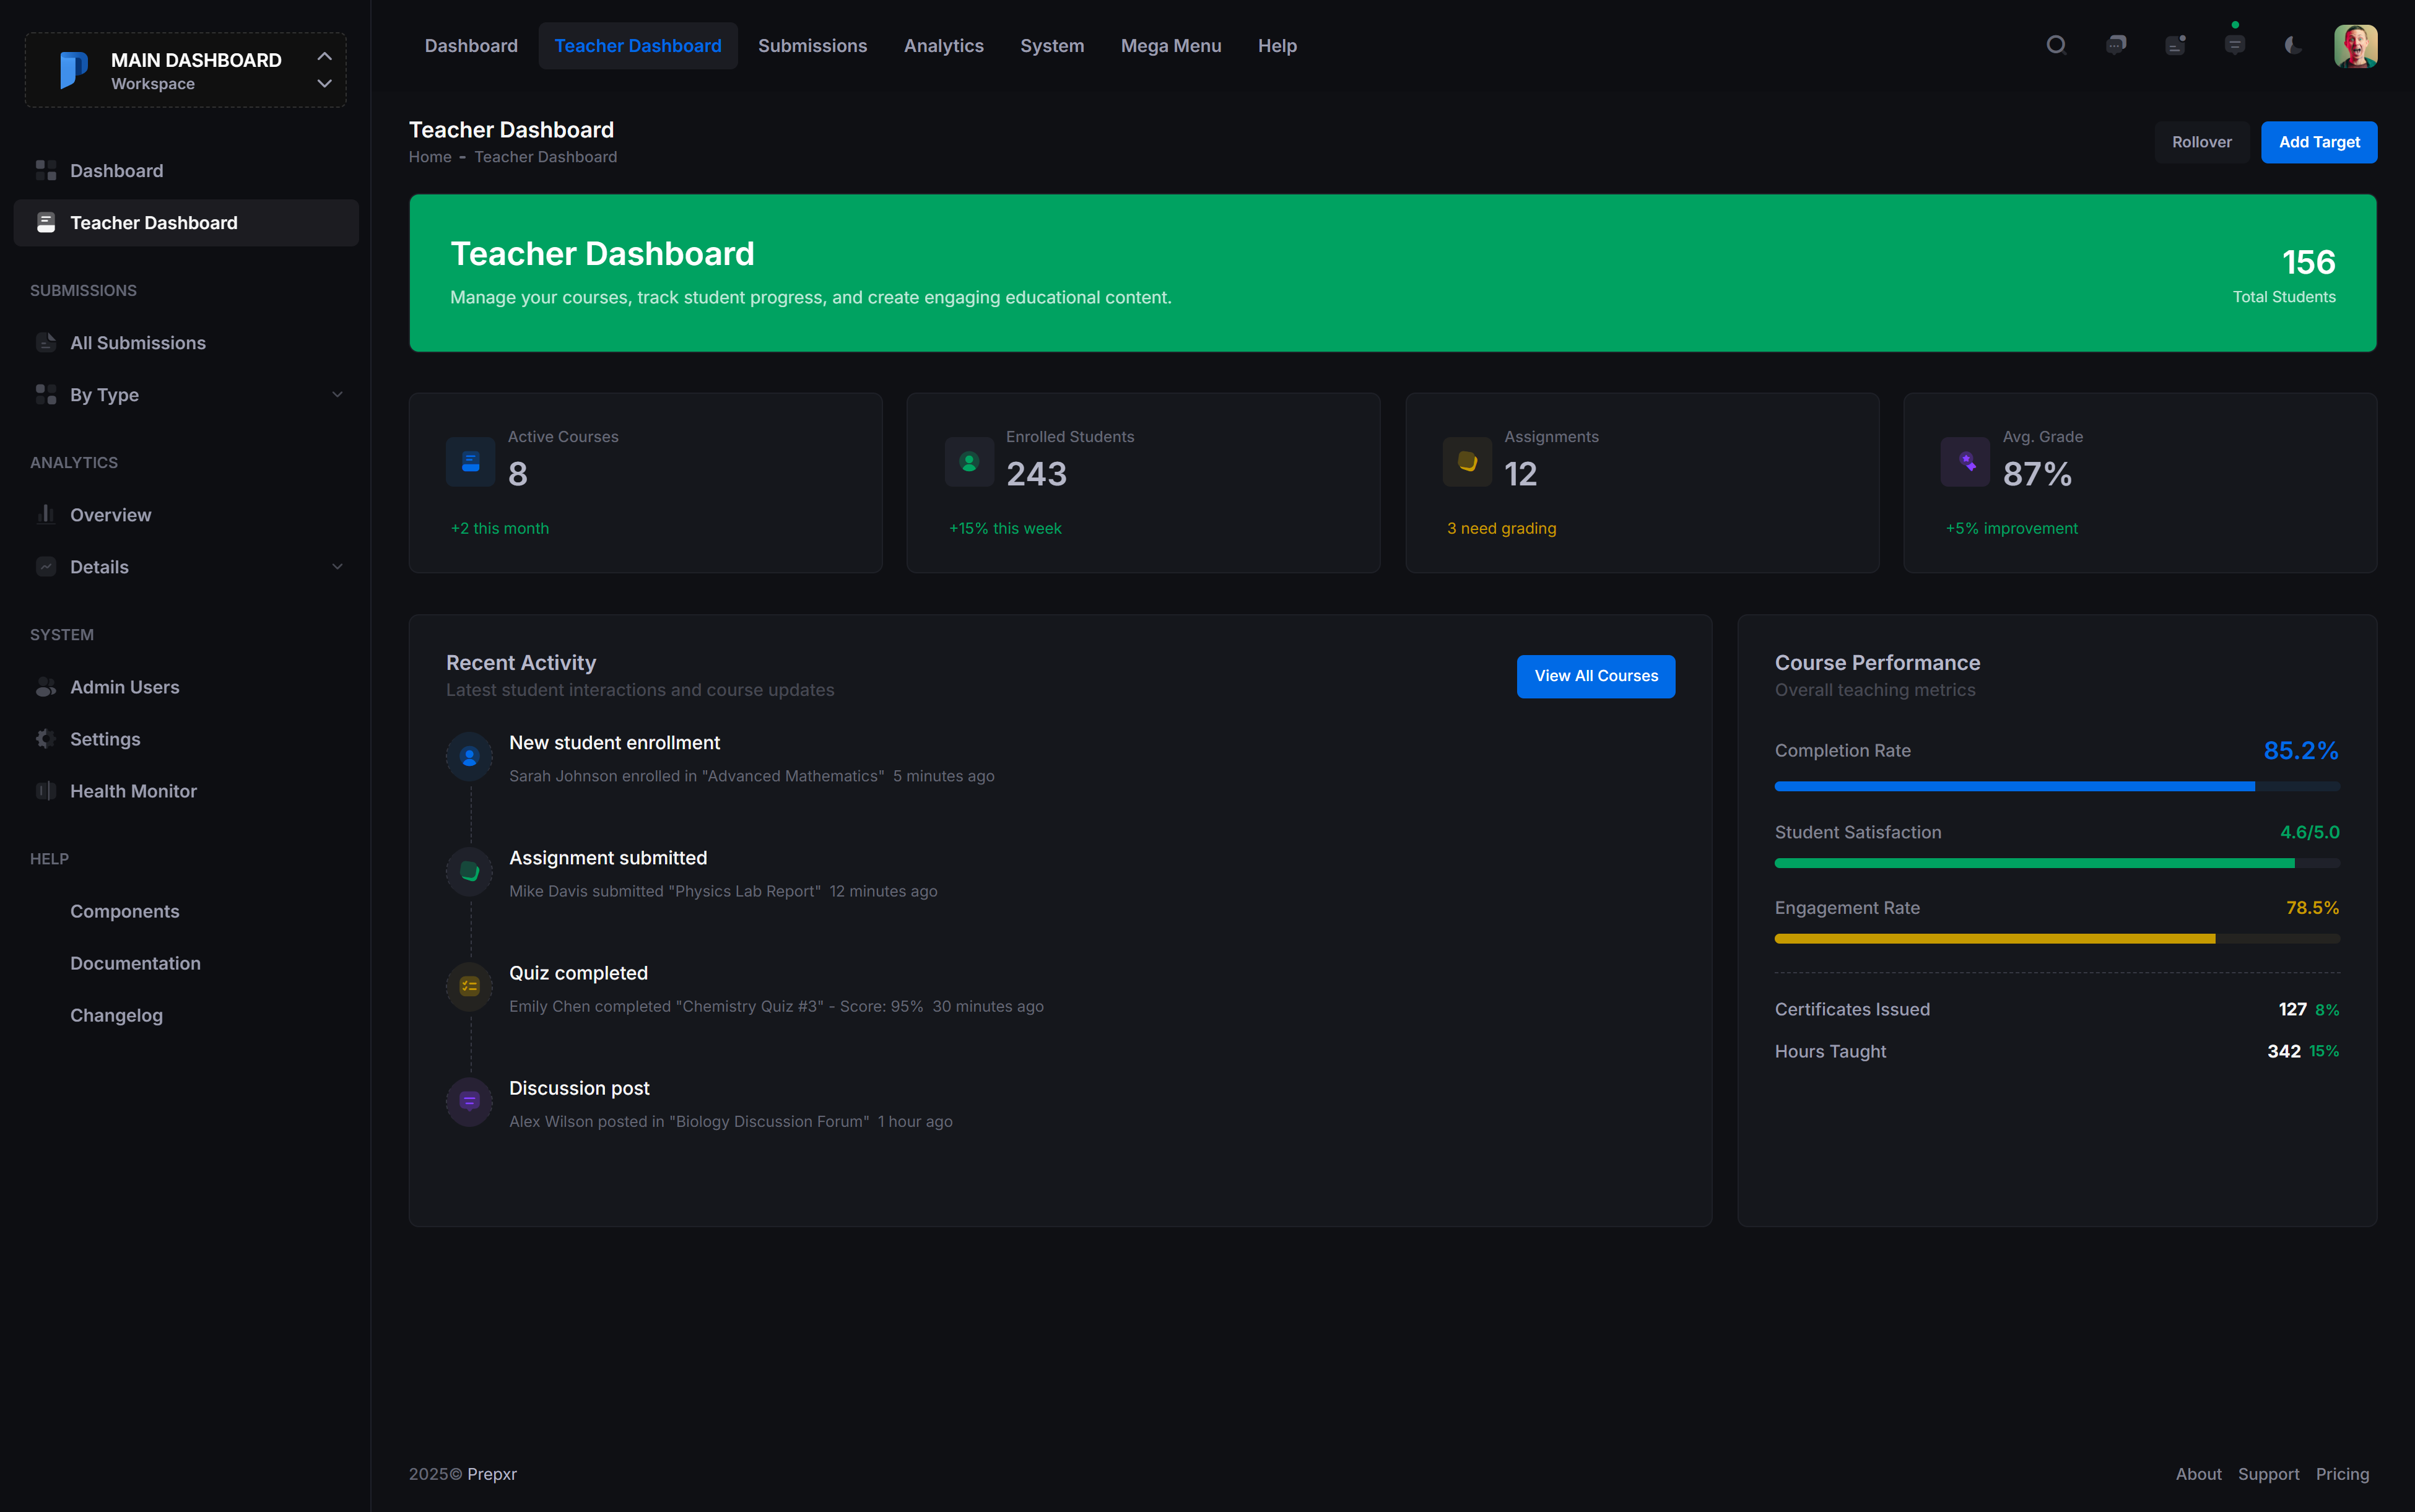This screenshot has height=1512, width=2415.
Task: Open the Mega Menu item
Action: [x=1170, y=46]
